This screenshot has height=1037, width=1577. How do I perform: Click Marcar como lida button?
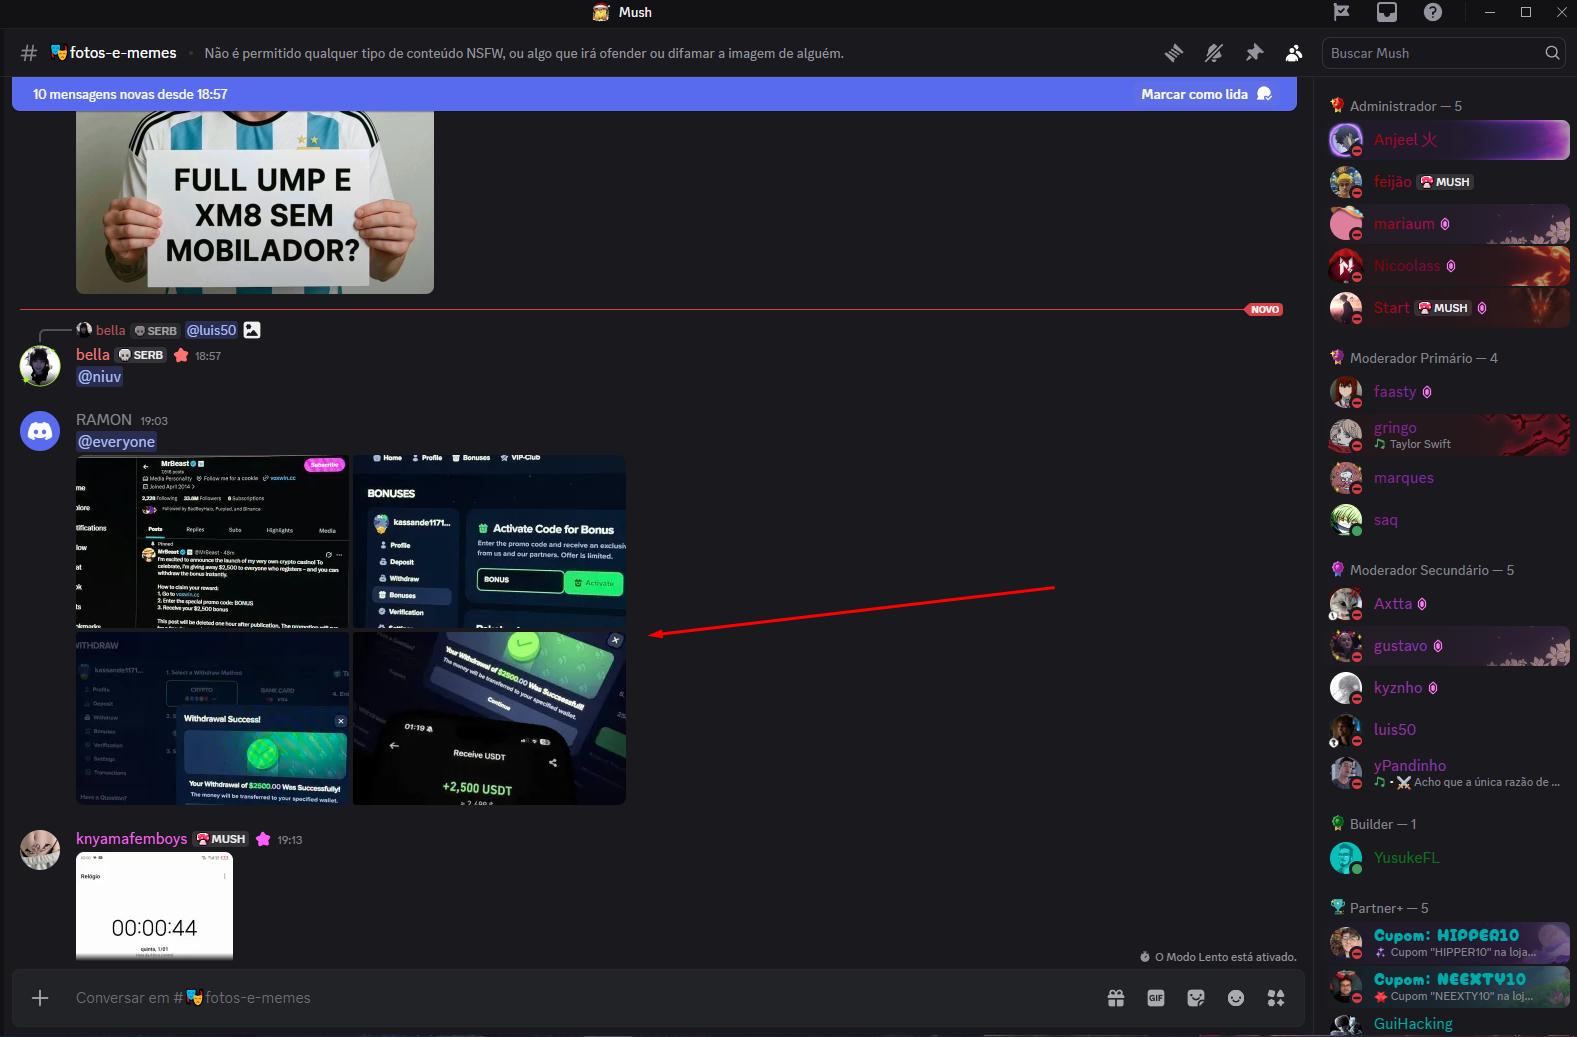click(1206, 94)
